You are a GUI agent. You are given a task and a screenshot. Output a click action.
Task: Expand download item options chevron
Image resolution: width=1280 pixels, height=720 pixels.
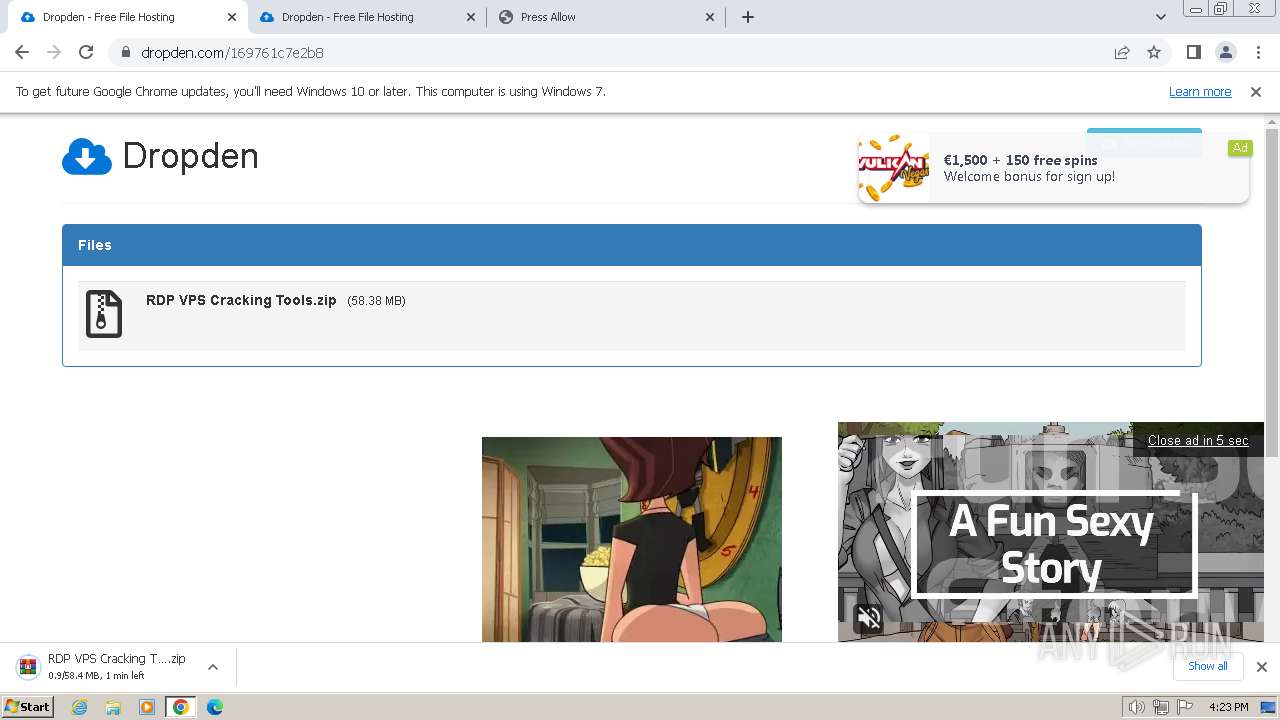point(212,666)
